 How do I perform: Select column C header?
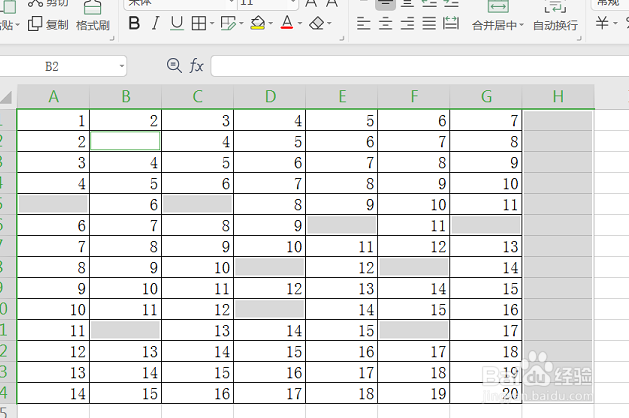(197, 97)
